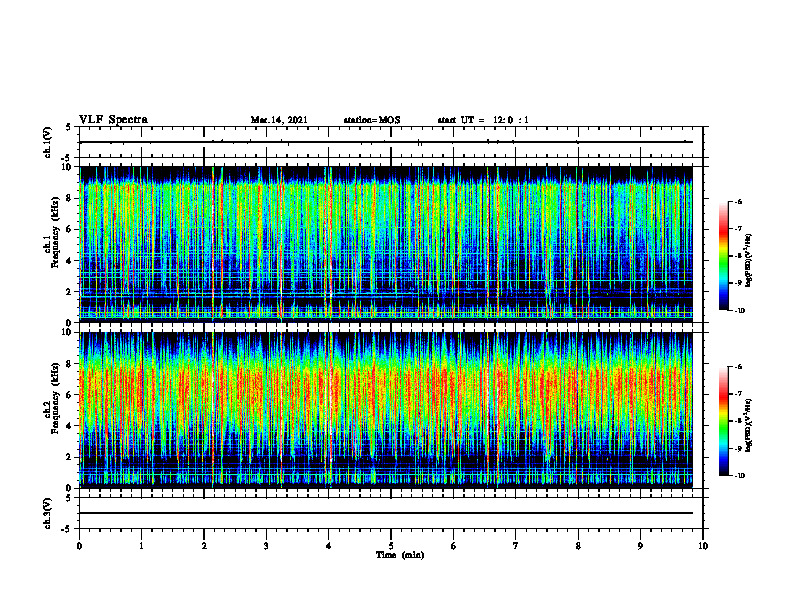This screenshot has width=792, height=612.
Task: Click the "ch.1(V)" axis label
Action: [47, 142]
